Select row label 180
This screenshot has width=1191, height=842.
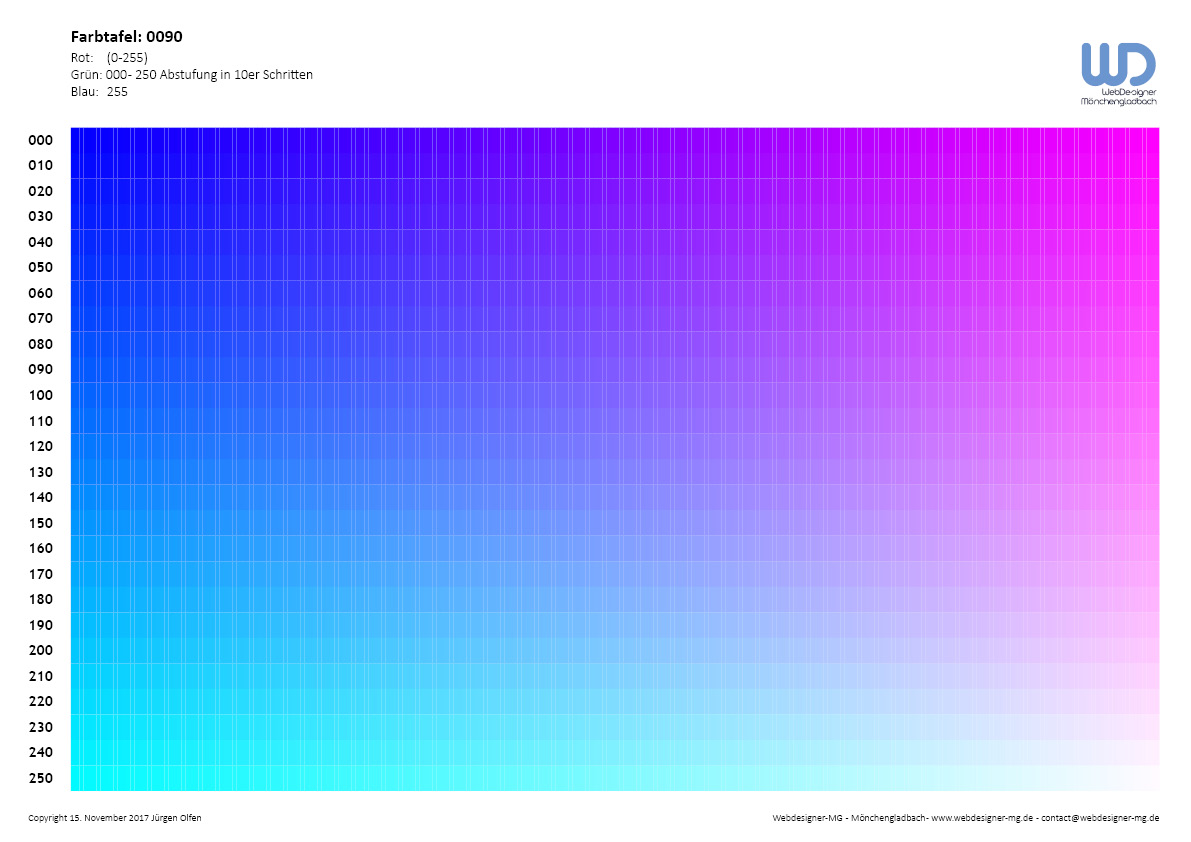[x=40, y=599]
